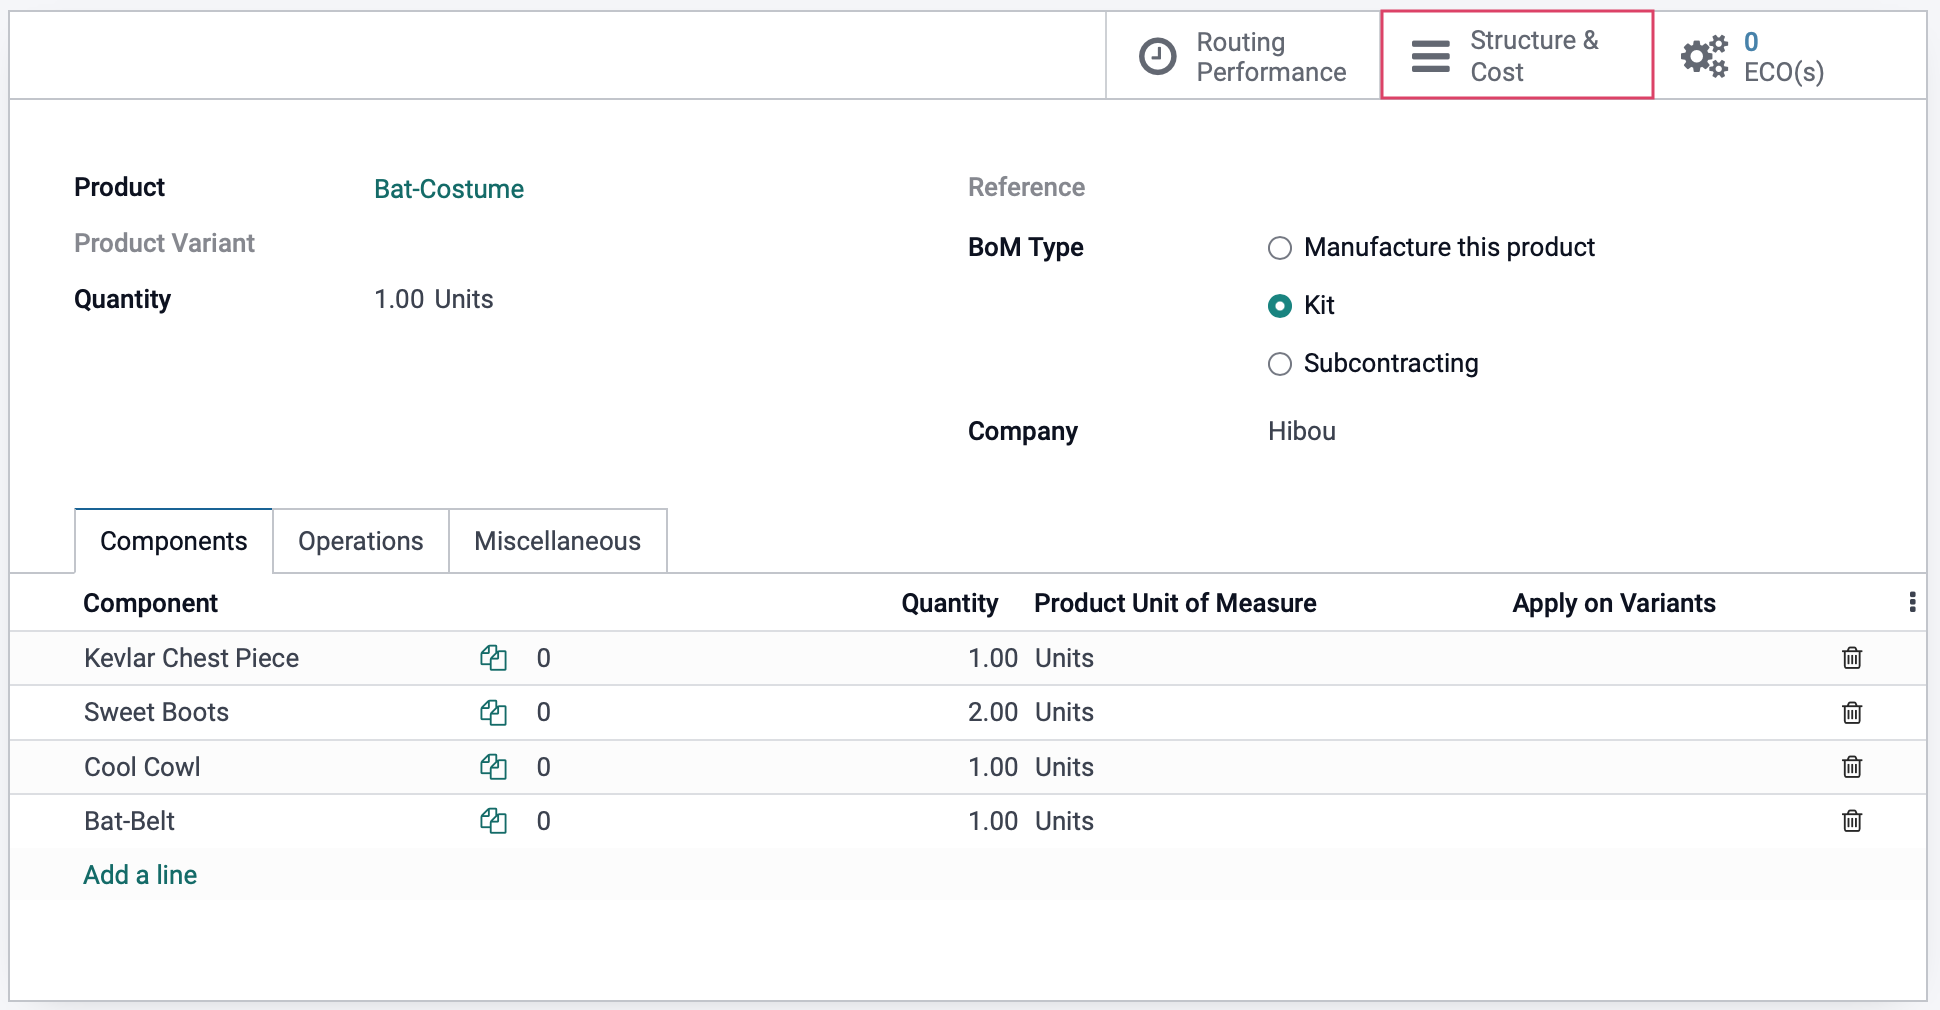Click the ECO(s) gears icon
Viewport: 1940px width, 1010px height.
tap(1705, 56)
